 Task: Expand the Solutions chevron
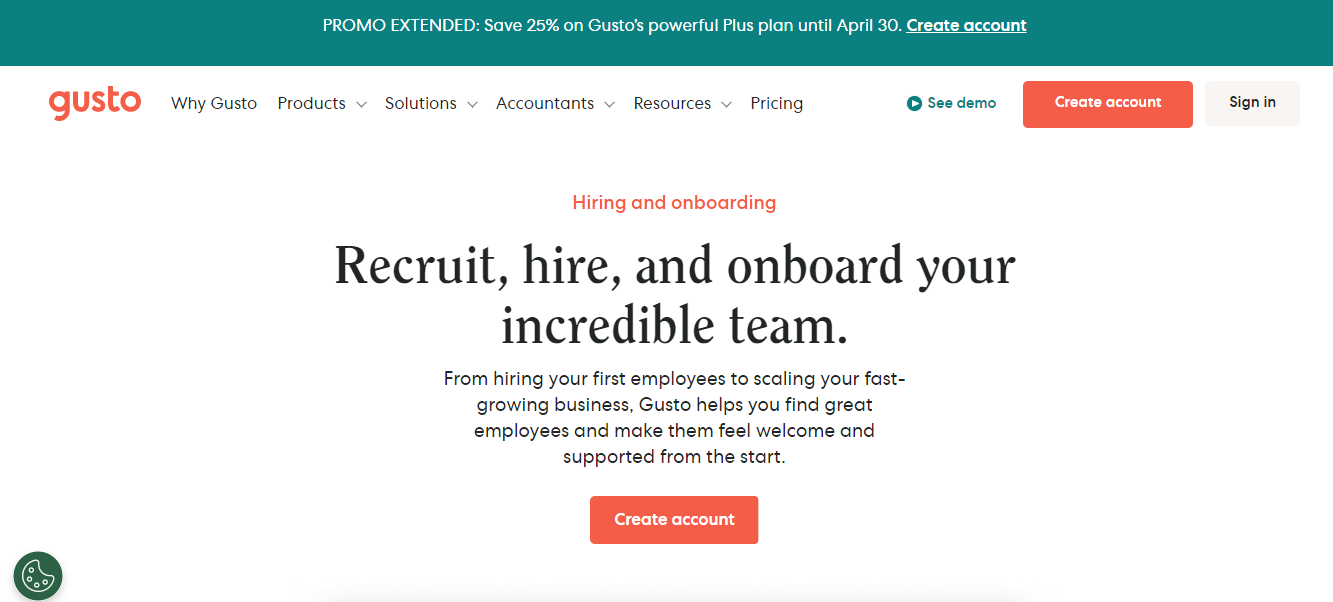(x=472, y=104)
